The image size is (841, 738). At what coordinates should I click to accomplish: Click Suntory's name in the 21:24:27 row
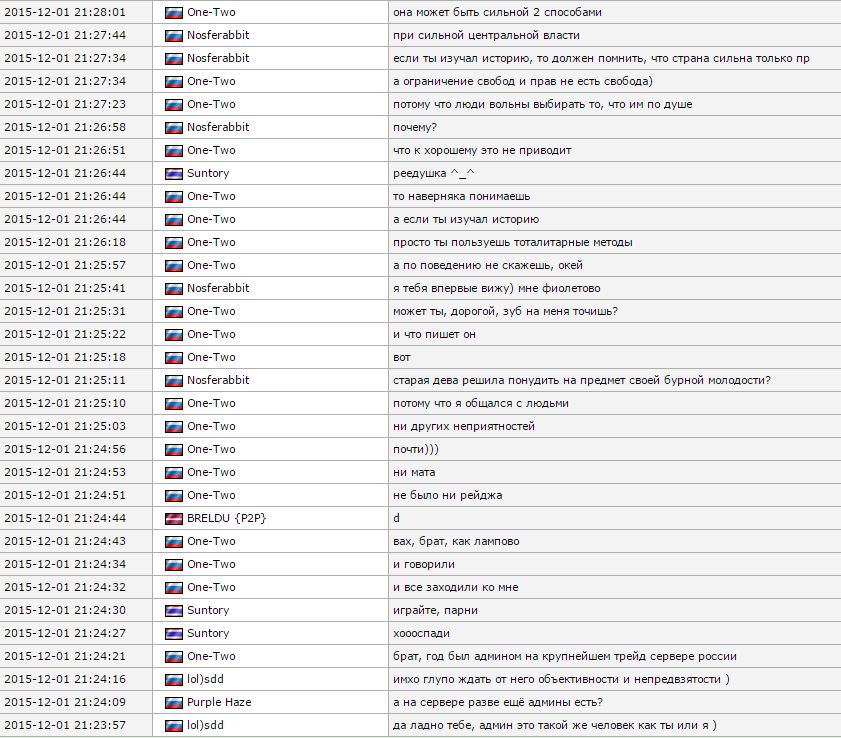pos(208,633)
